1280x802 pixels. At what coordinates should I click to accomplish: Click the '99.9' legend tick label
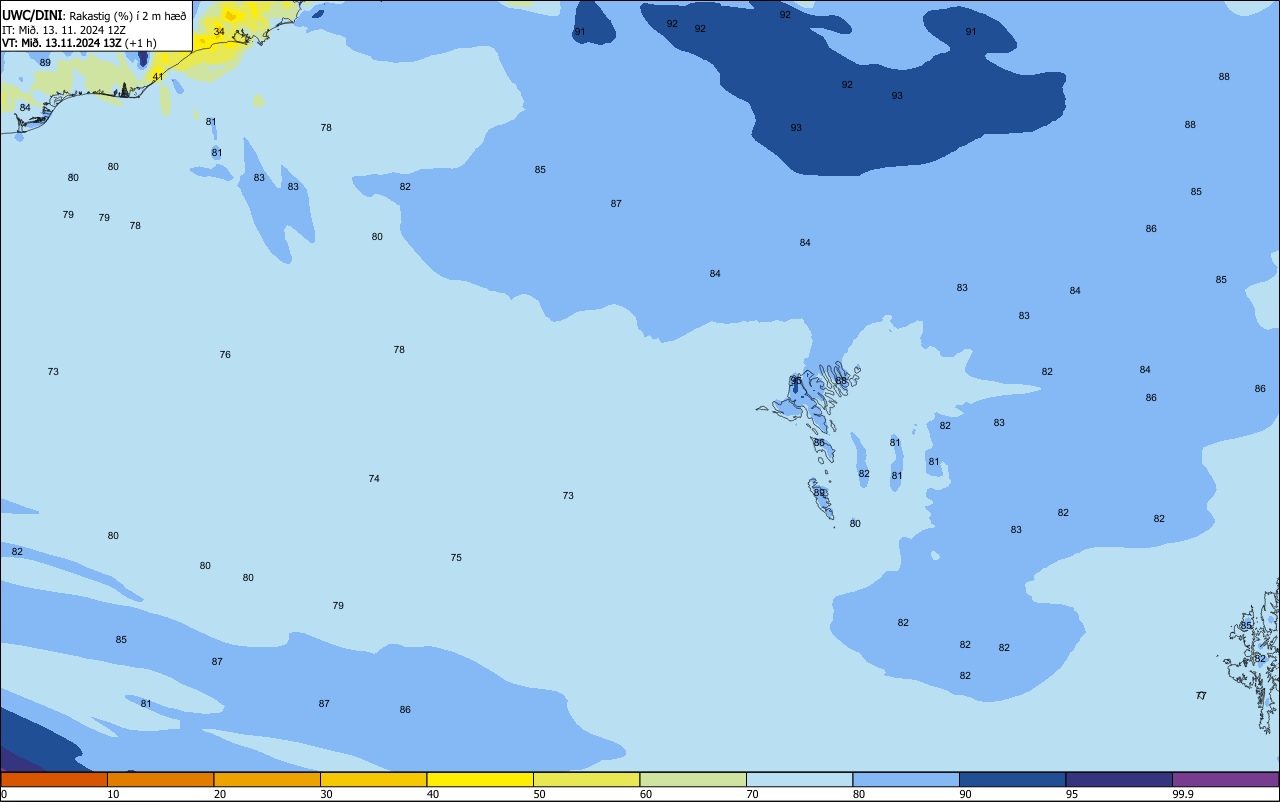click(1183, 794)
